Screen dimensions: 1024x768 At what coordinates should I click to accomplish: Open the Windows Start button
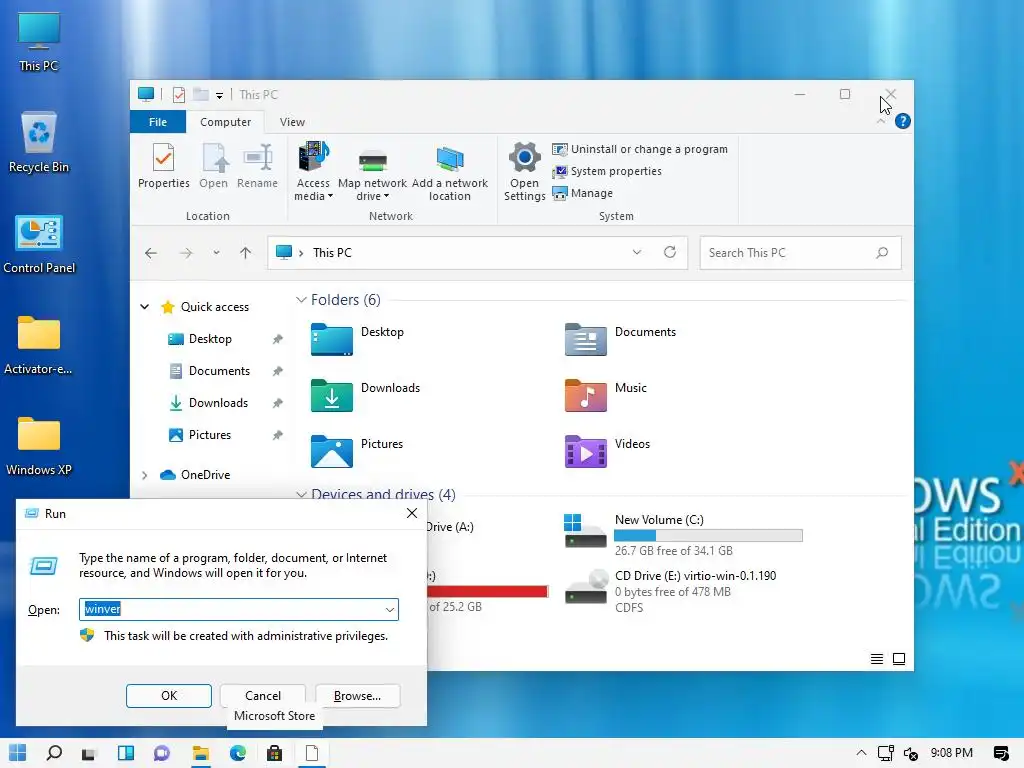coord(18,753)
